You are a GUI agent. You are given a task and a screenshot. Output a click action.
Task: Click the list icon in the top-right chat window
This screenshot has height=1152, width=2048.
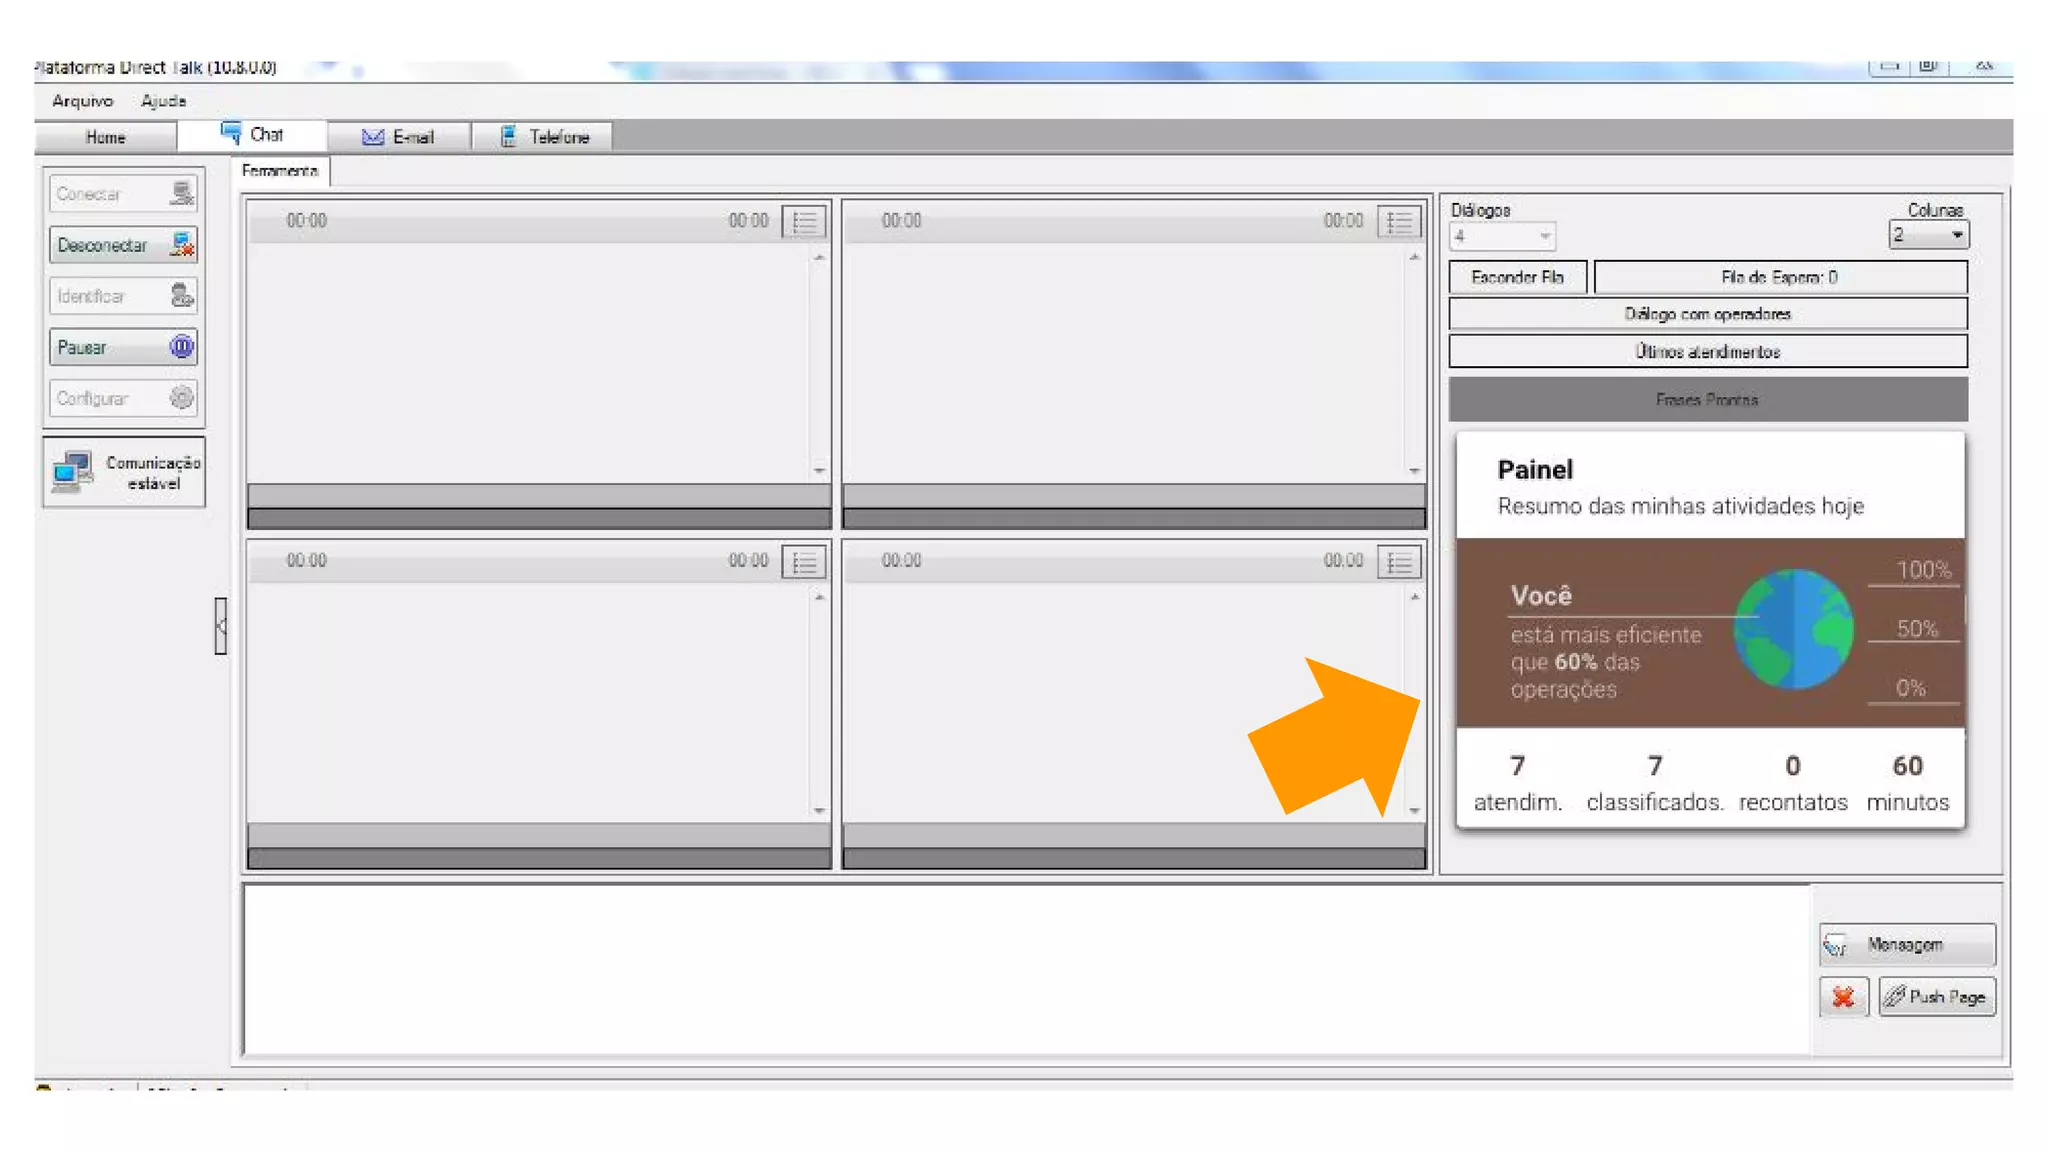point(1398,221)
